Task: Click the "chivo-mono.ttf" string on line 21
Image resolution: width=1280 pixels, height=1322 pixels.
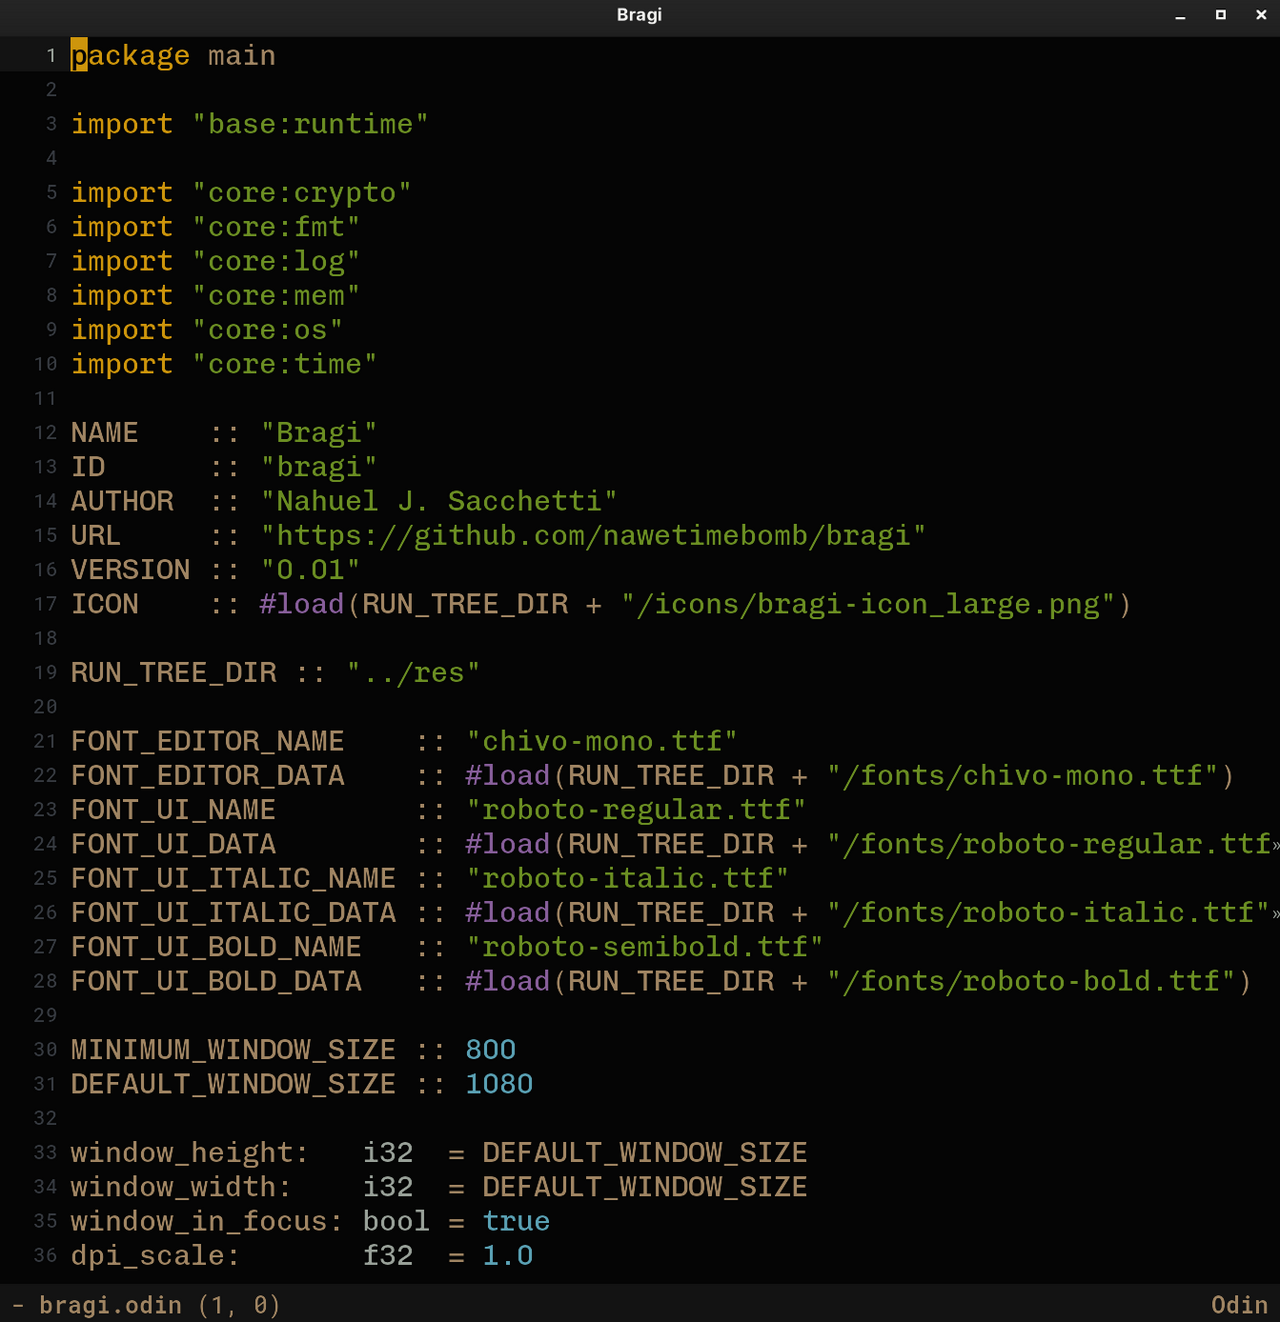Action: click(x=602, y=741)
